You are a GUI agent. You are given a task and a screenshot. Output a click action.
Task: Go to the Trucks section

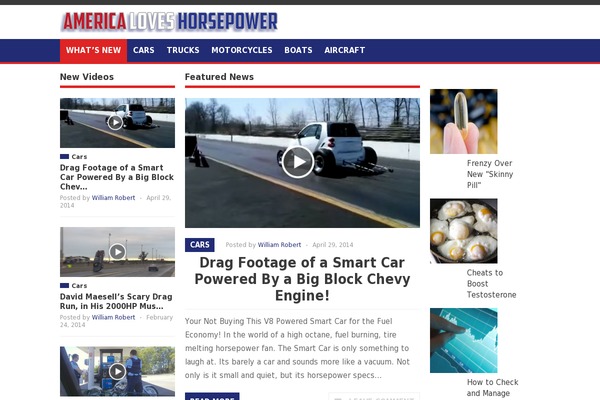click(x=183, y=50)
